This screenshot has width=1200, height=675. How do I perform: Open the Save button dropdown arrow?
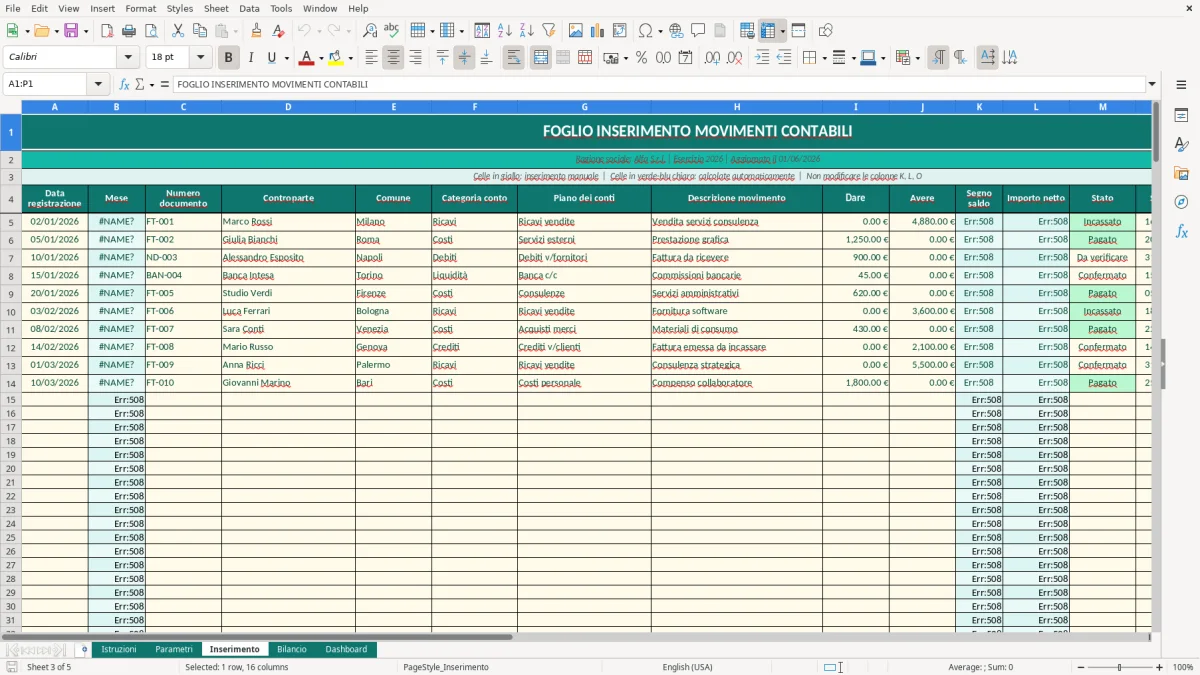[86, 31]
